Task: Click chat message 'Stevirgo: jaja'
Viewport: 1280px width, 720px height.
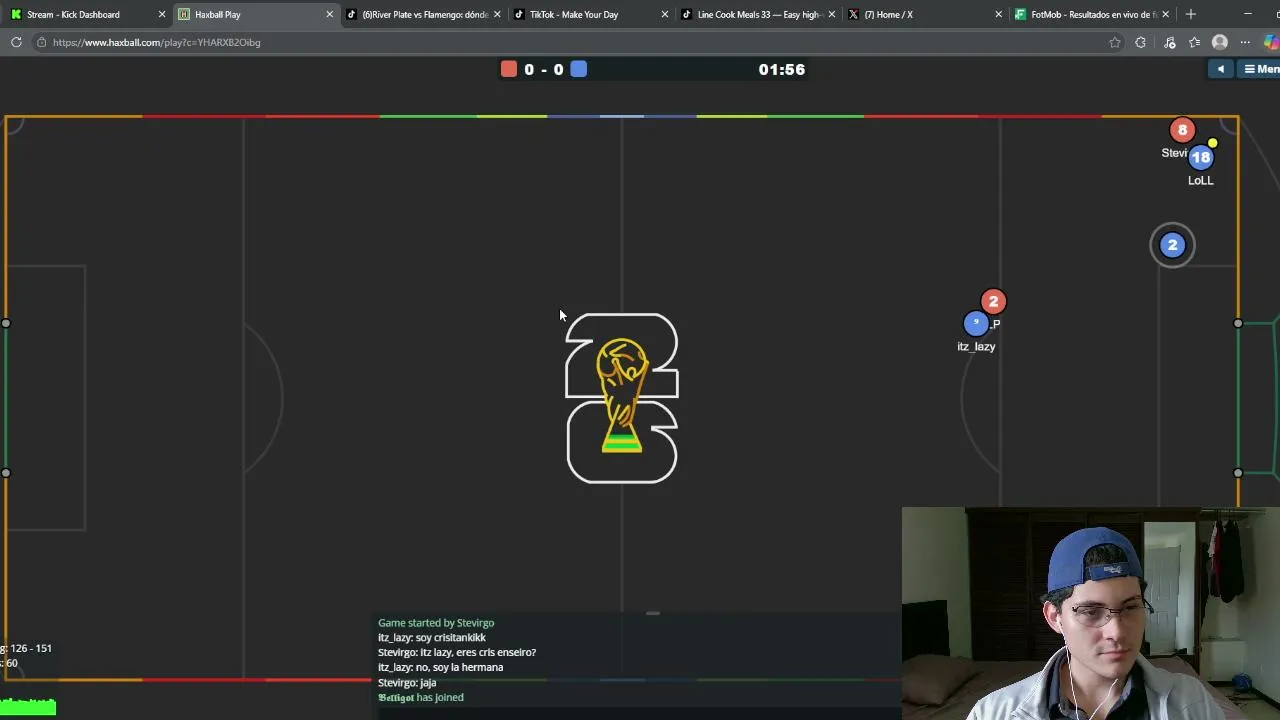Action: (x=407, y=682)
